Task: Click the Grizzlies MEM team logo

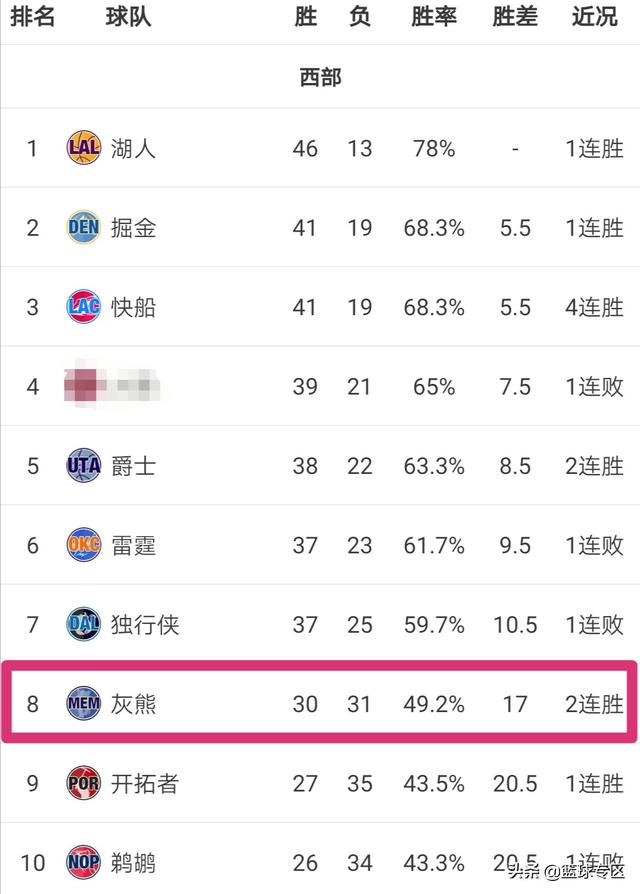Action: [84, 703]
